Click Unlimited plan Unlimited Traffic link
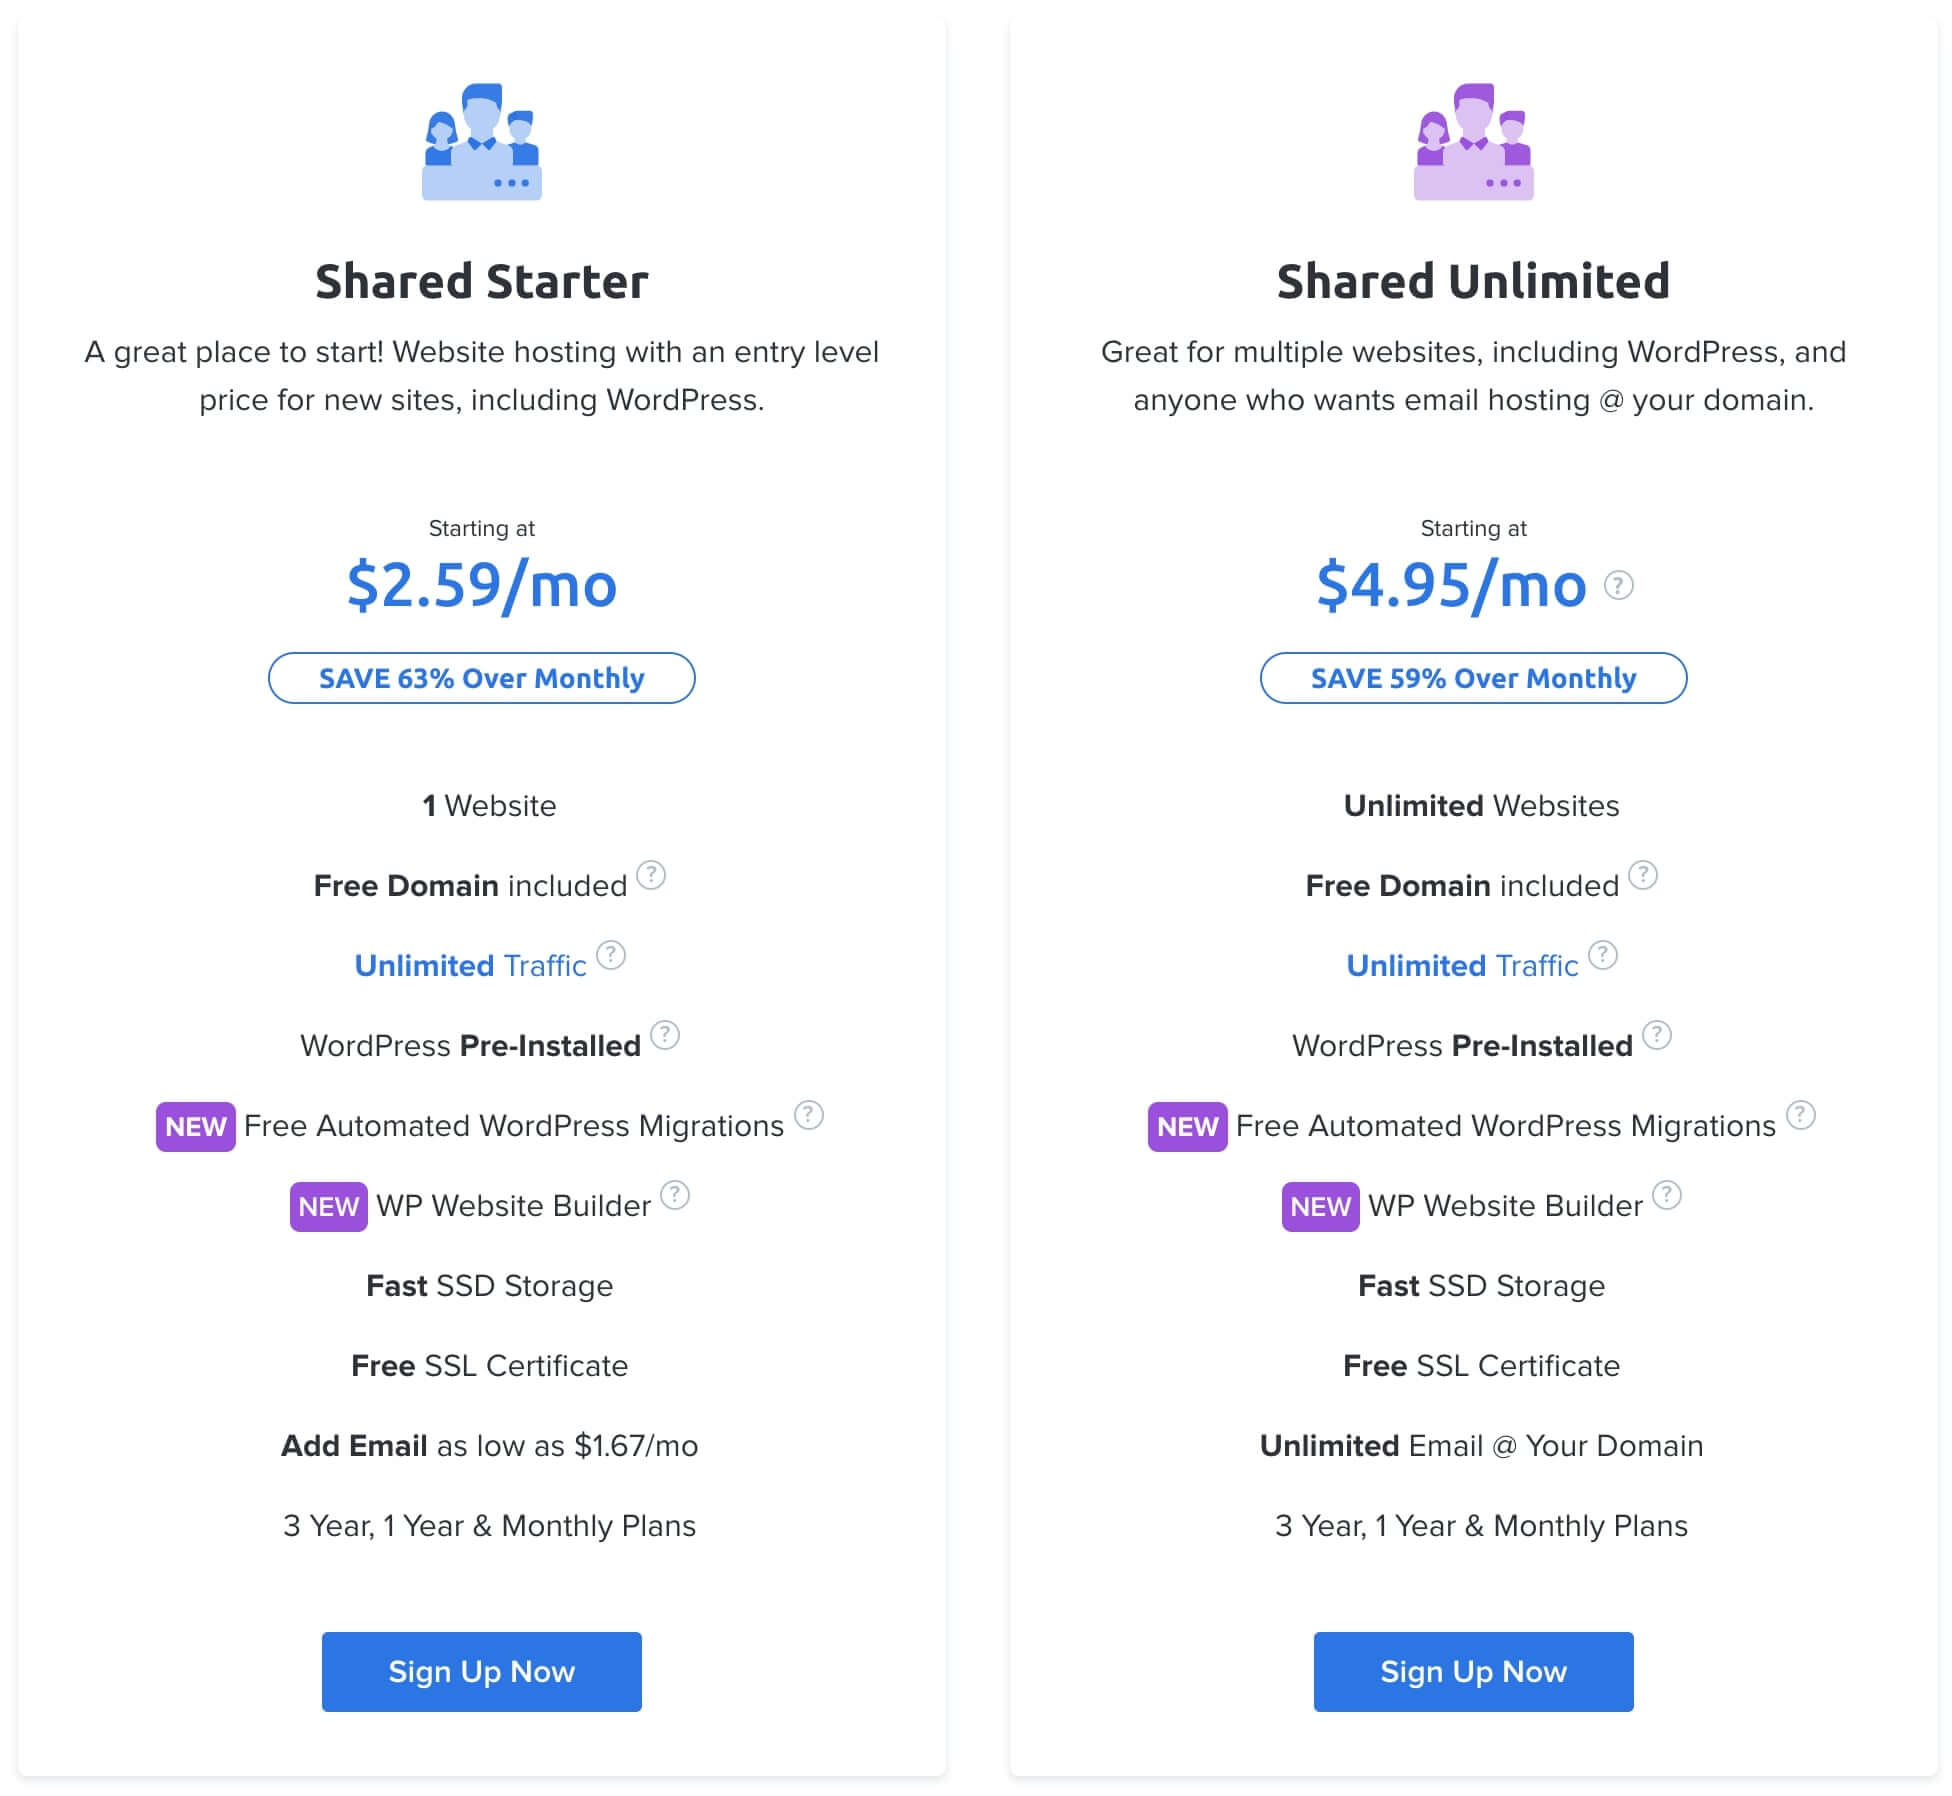Image resolution: width=1952 pixels, height=1796 pixels. point(1462,965)
